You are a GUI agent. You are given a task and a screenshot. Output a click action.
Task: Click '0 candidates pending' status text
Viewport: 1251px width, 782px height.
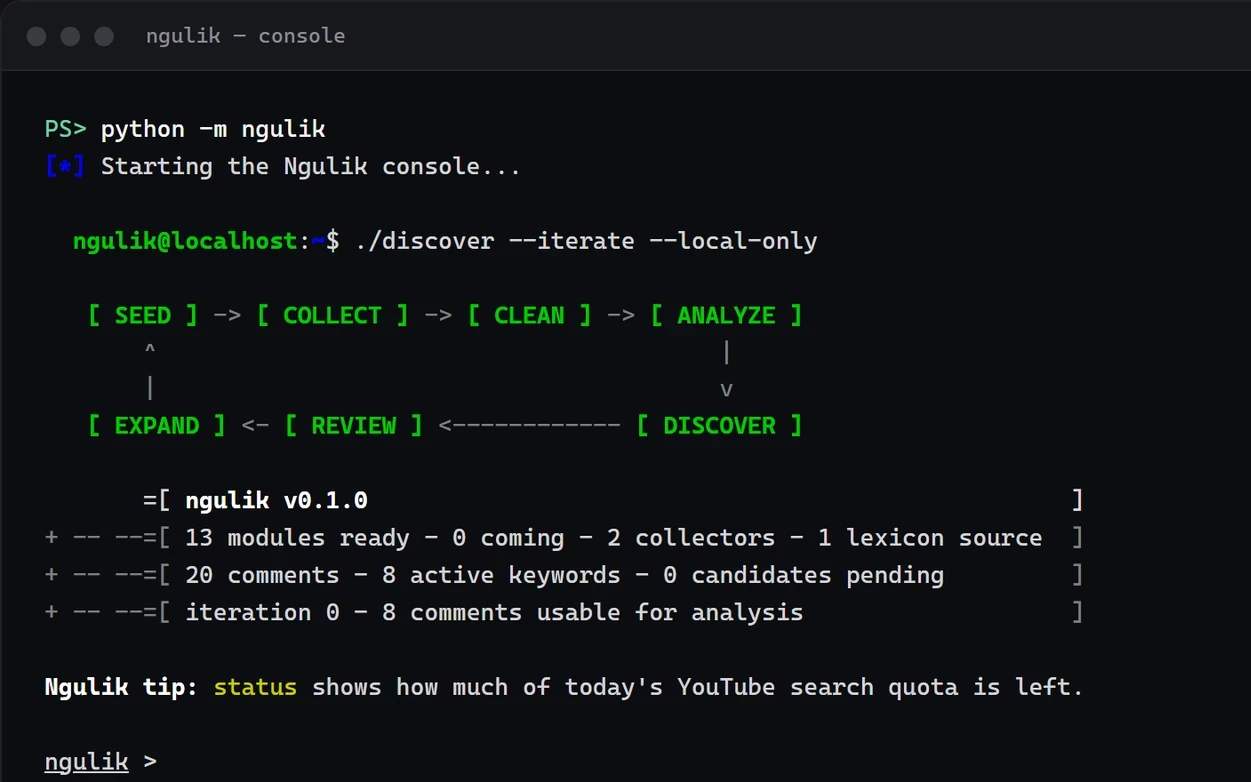point(803,575)
